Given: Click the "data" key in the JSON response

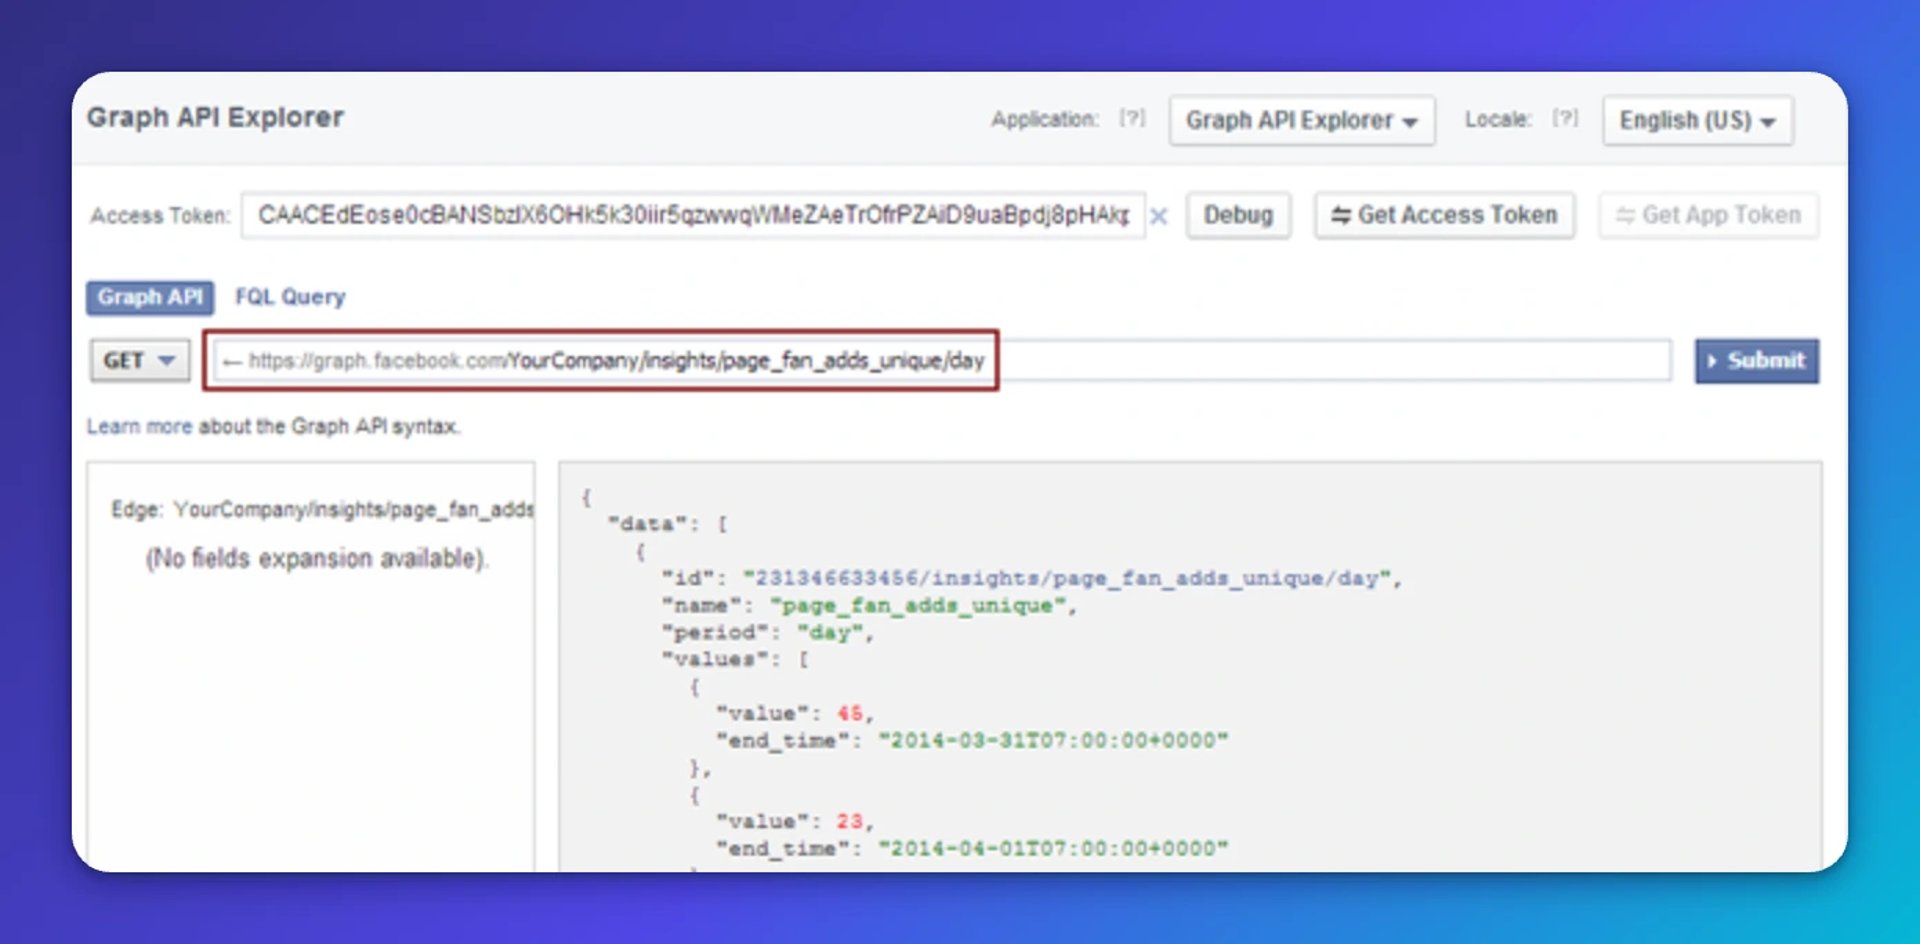Looking at the screenshot, I should [647, 524].
